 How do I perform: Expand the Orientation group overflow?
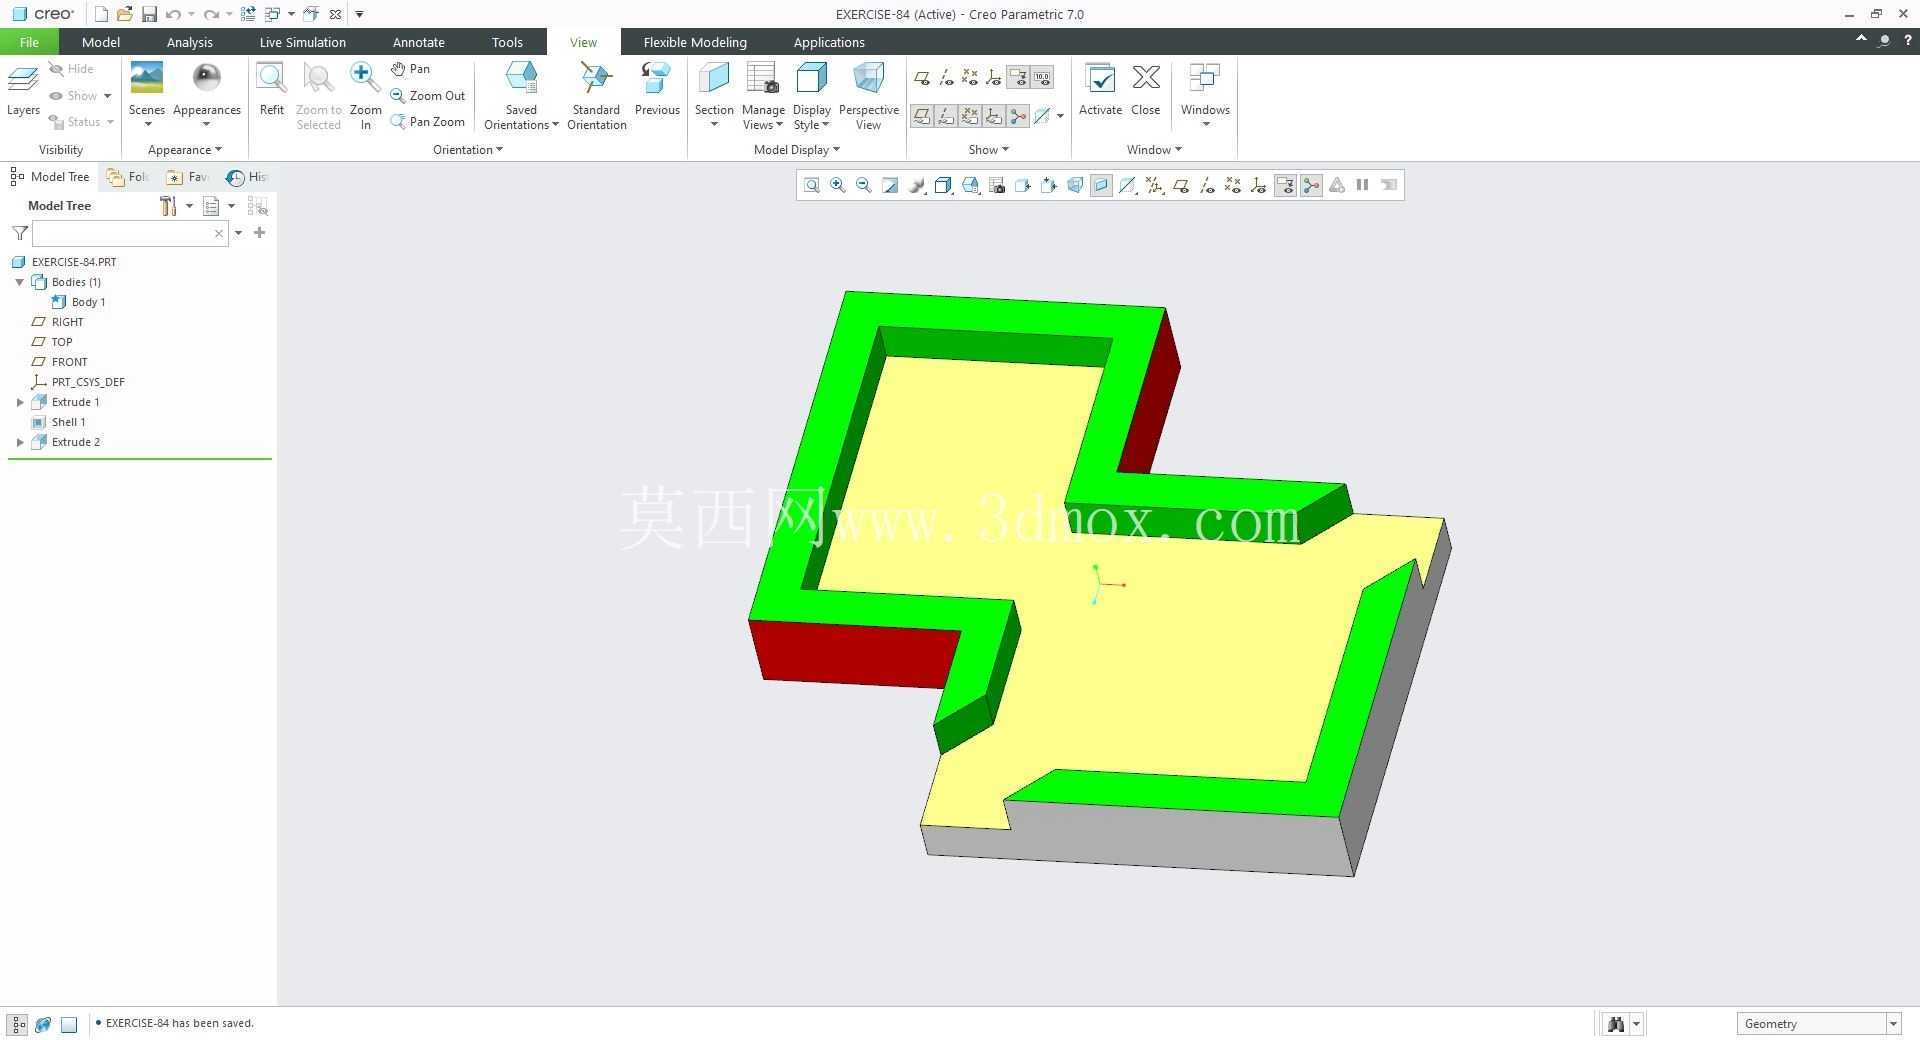468,150
